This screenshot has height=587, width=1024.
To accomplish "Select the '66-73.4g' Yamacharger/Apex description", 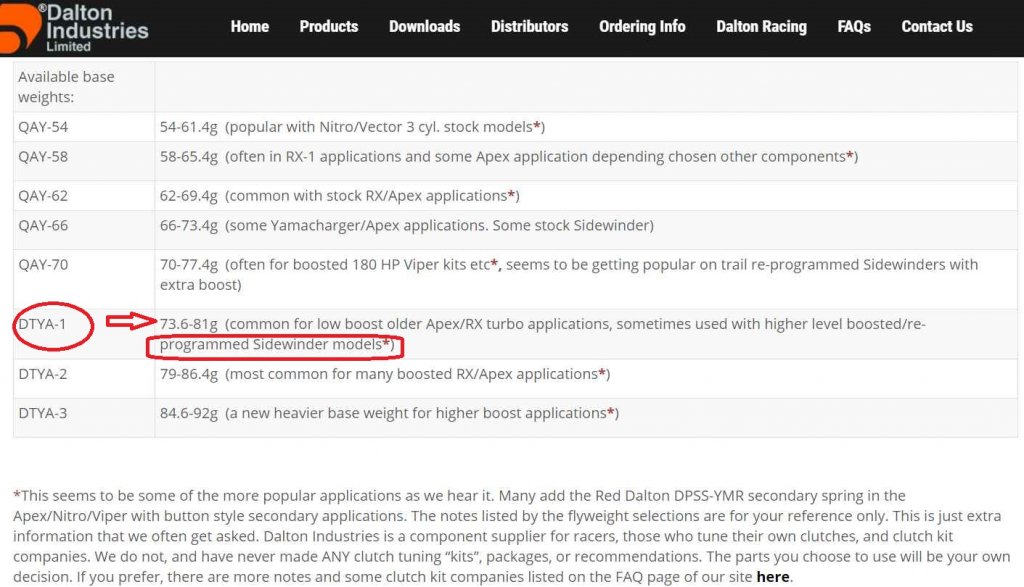I will [x=406, y=225].
